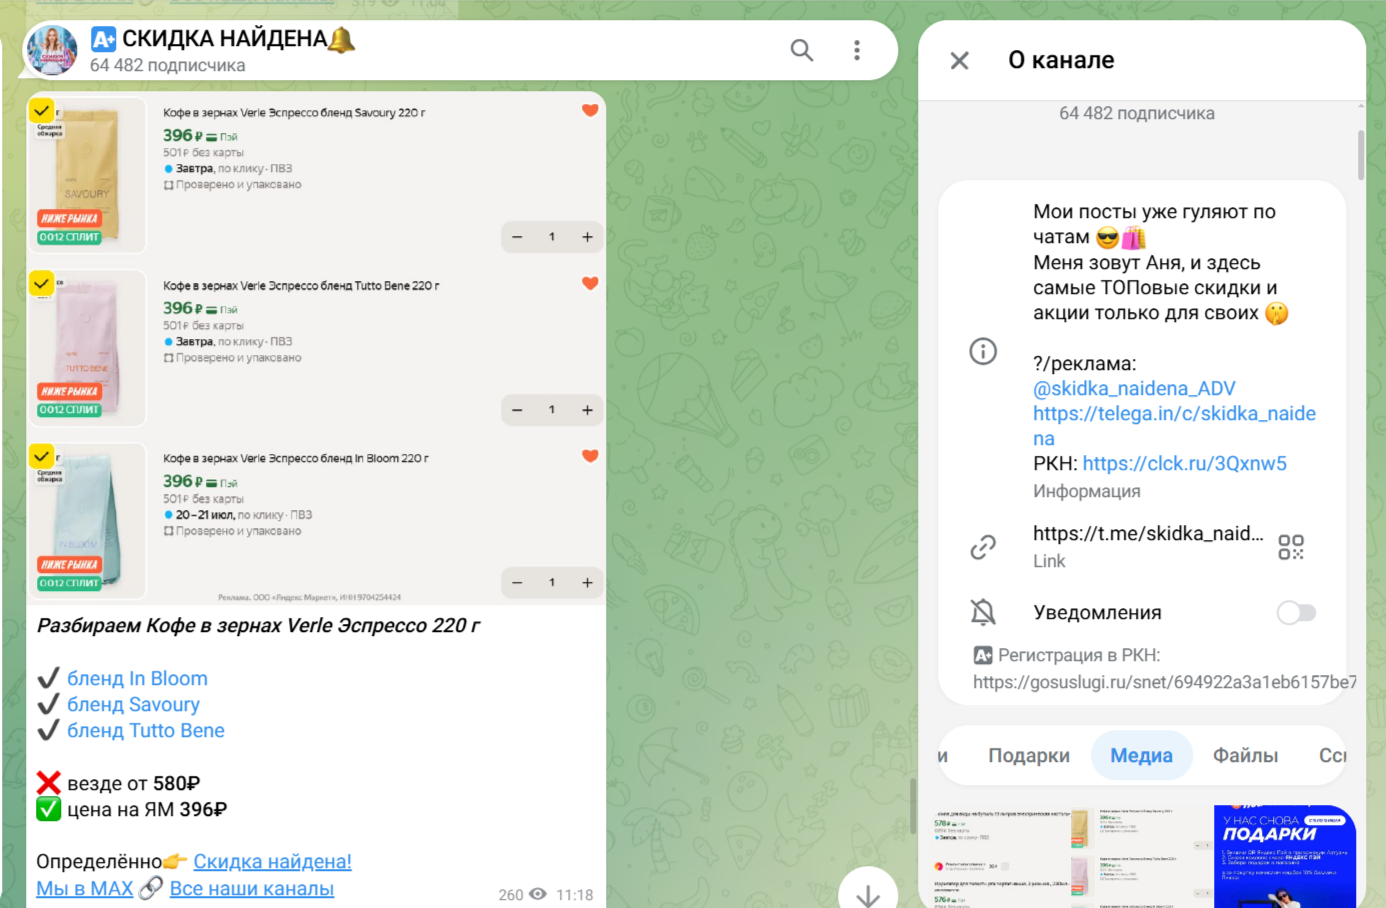Open the middle media thumbnail in the Медиа grid
Image resolution: width=1386 pixels, height=908 pixels.
[x=1142, y=856]
